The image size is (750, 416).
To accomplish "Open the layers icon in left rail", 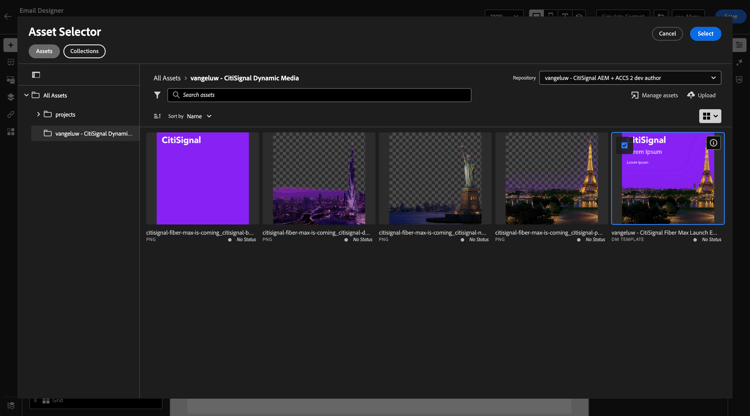I will (11, 97).
